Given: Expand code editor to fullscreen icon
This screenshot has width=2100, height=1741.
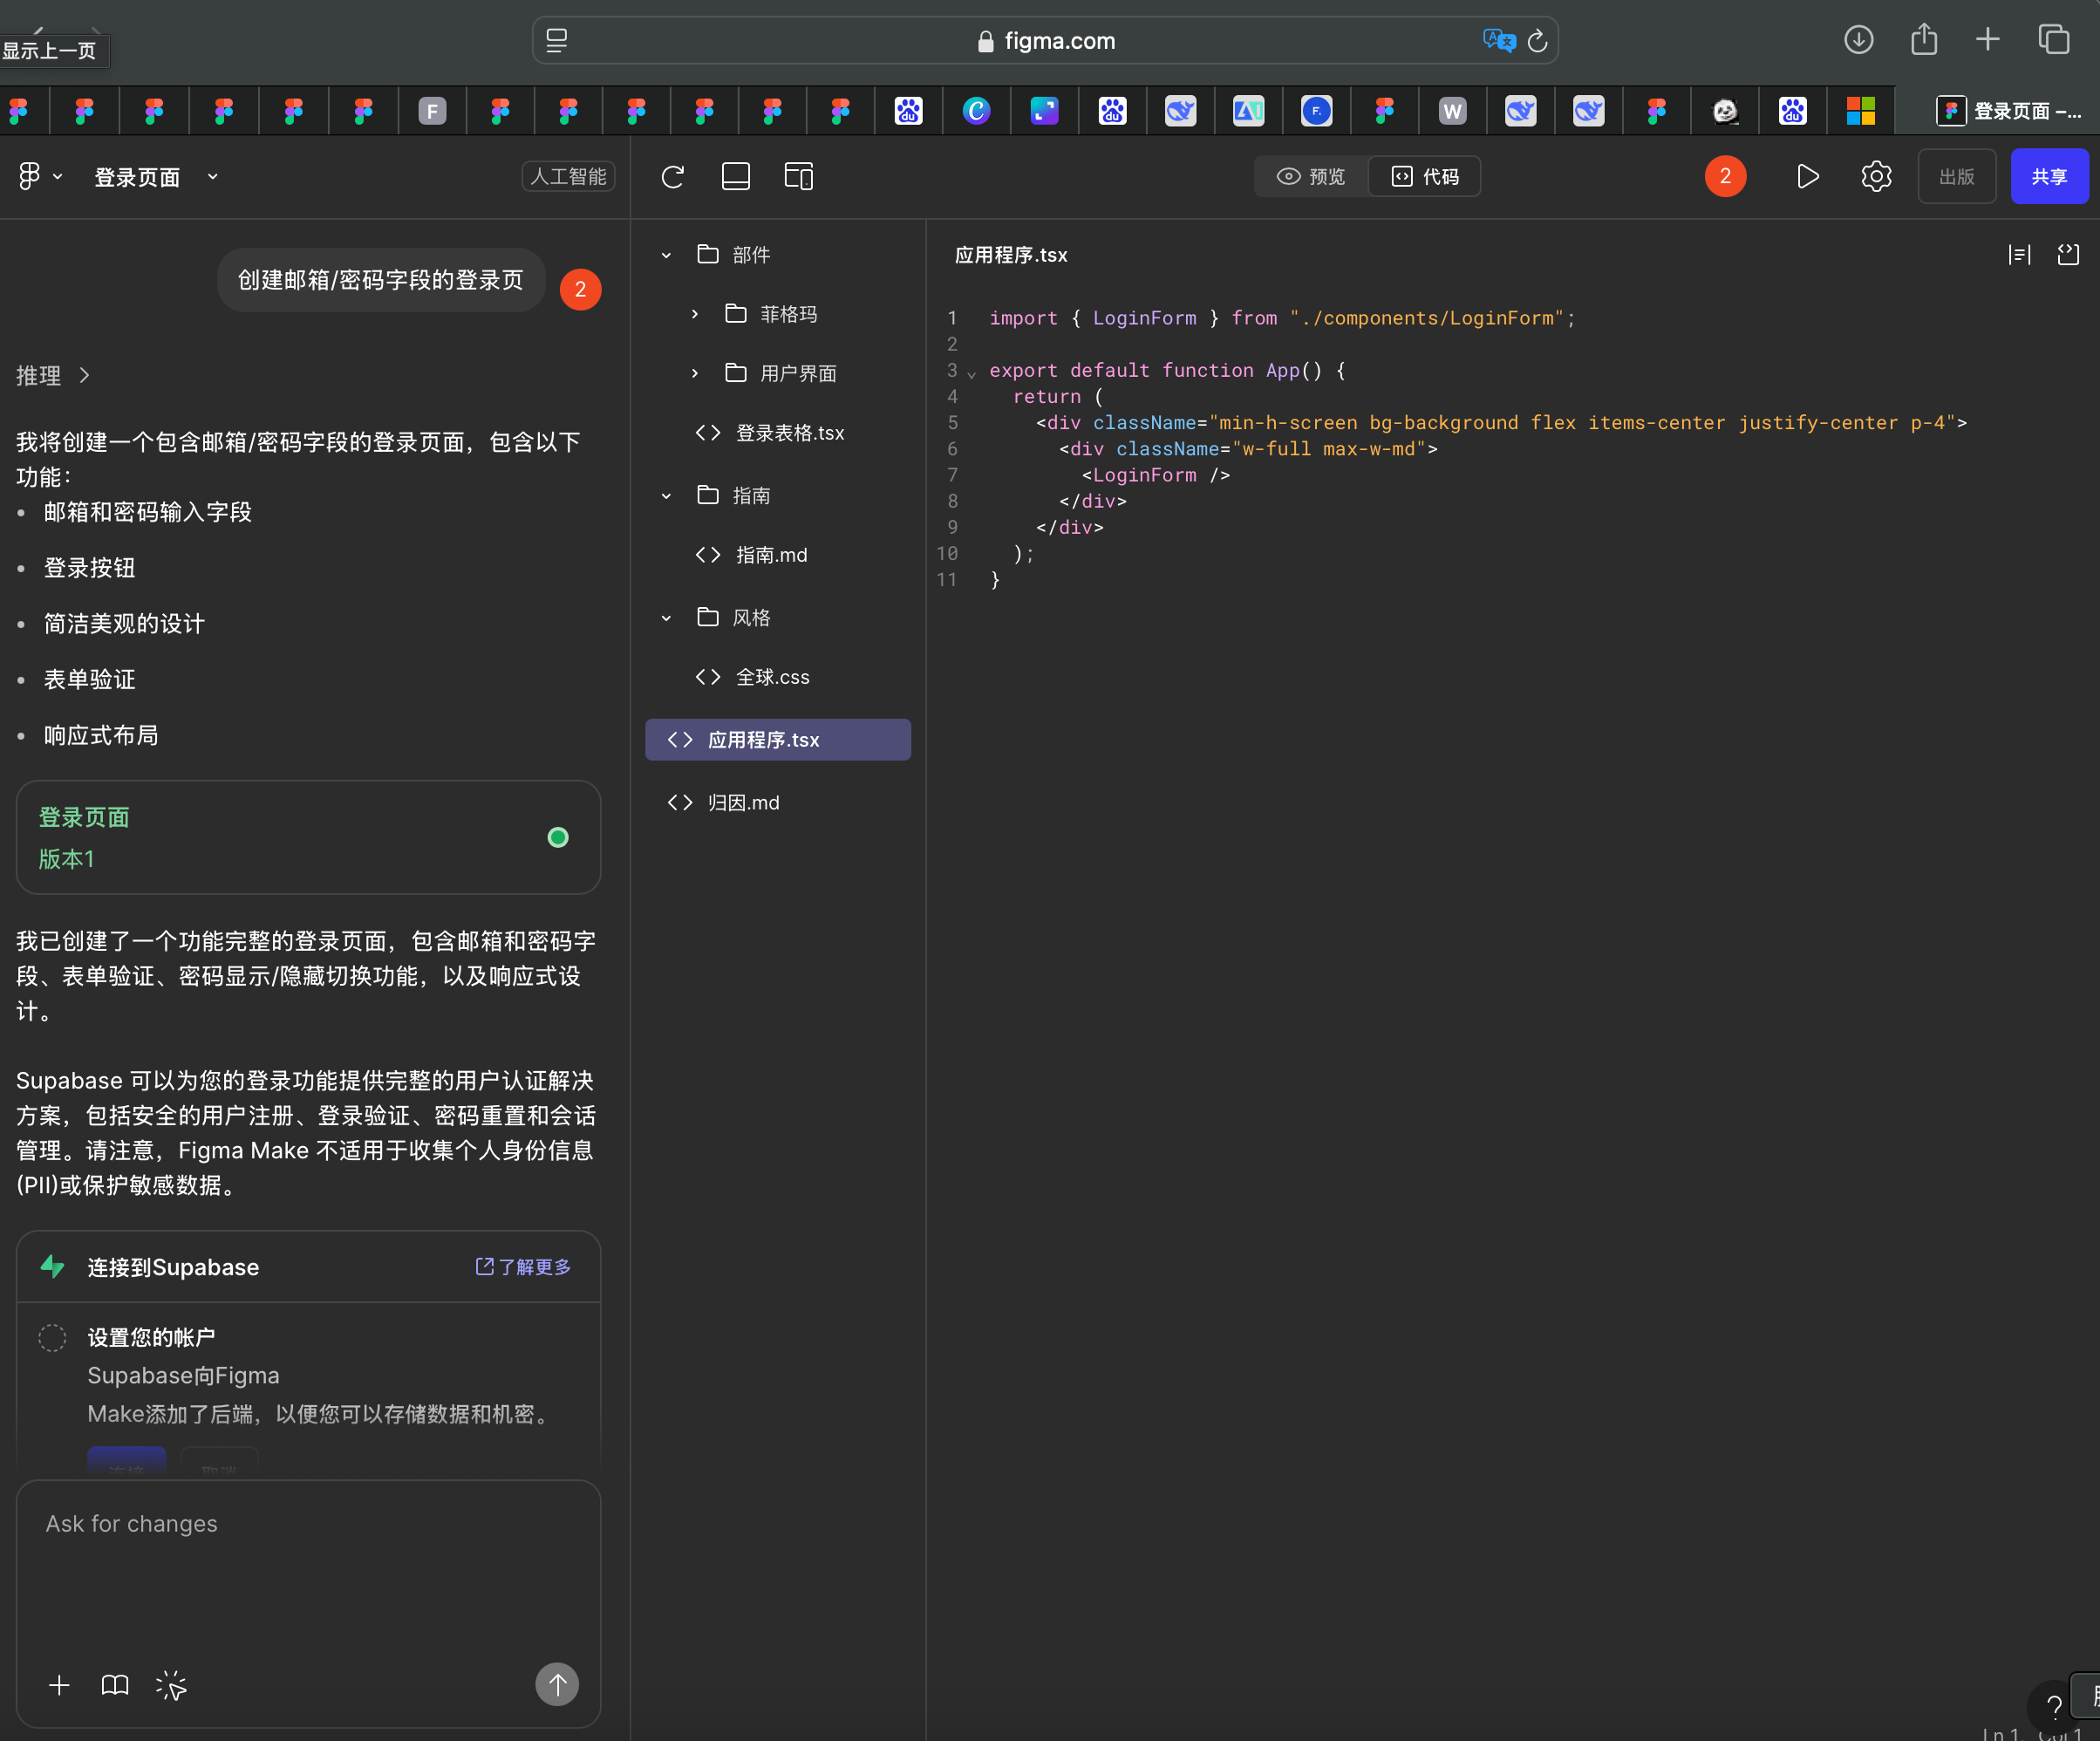Looking at the screenshot, I should click(x=2068, y=255).
